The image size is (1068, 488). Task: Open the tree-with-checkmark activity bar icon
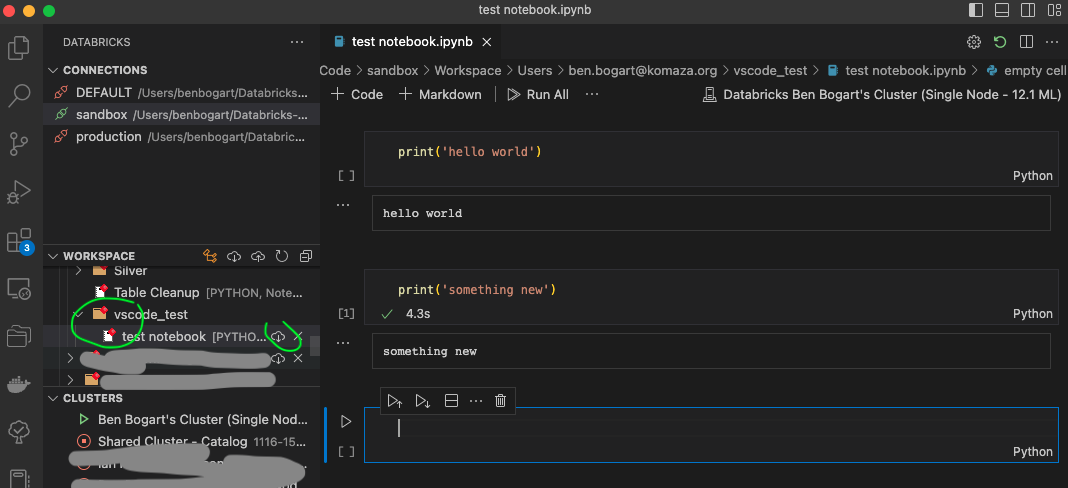(x=18, y=431)
